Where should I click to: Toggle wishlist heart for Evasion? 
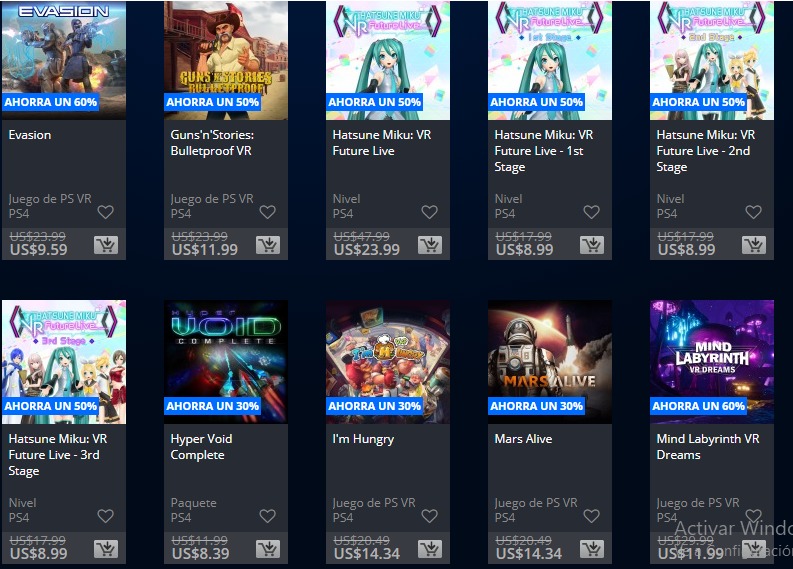(106, 212)
